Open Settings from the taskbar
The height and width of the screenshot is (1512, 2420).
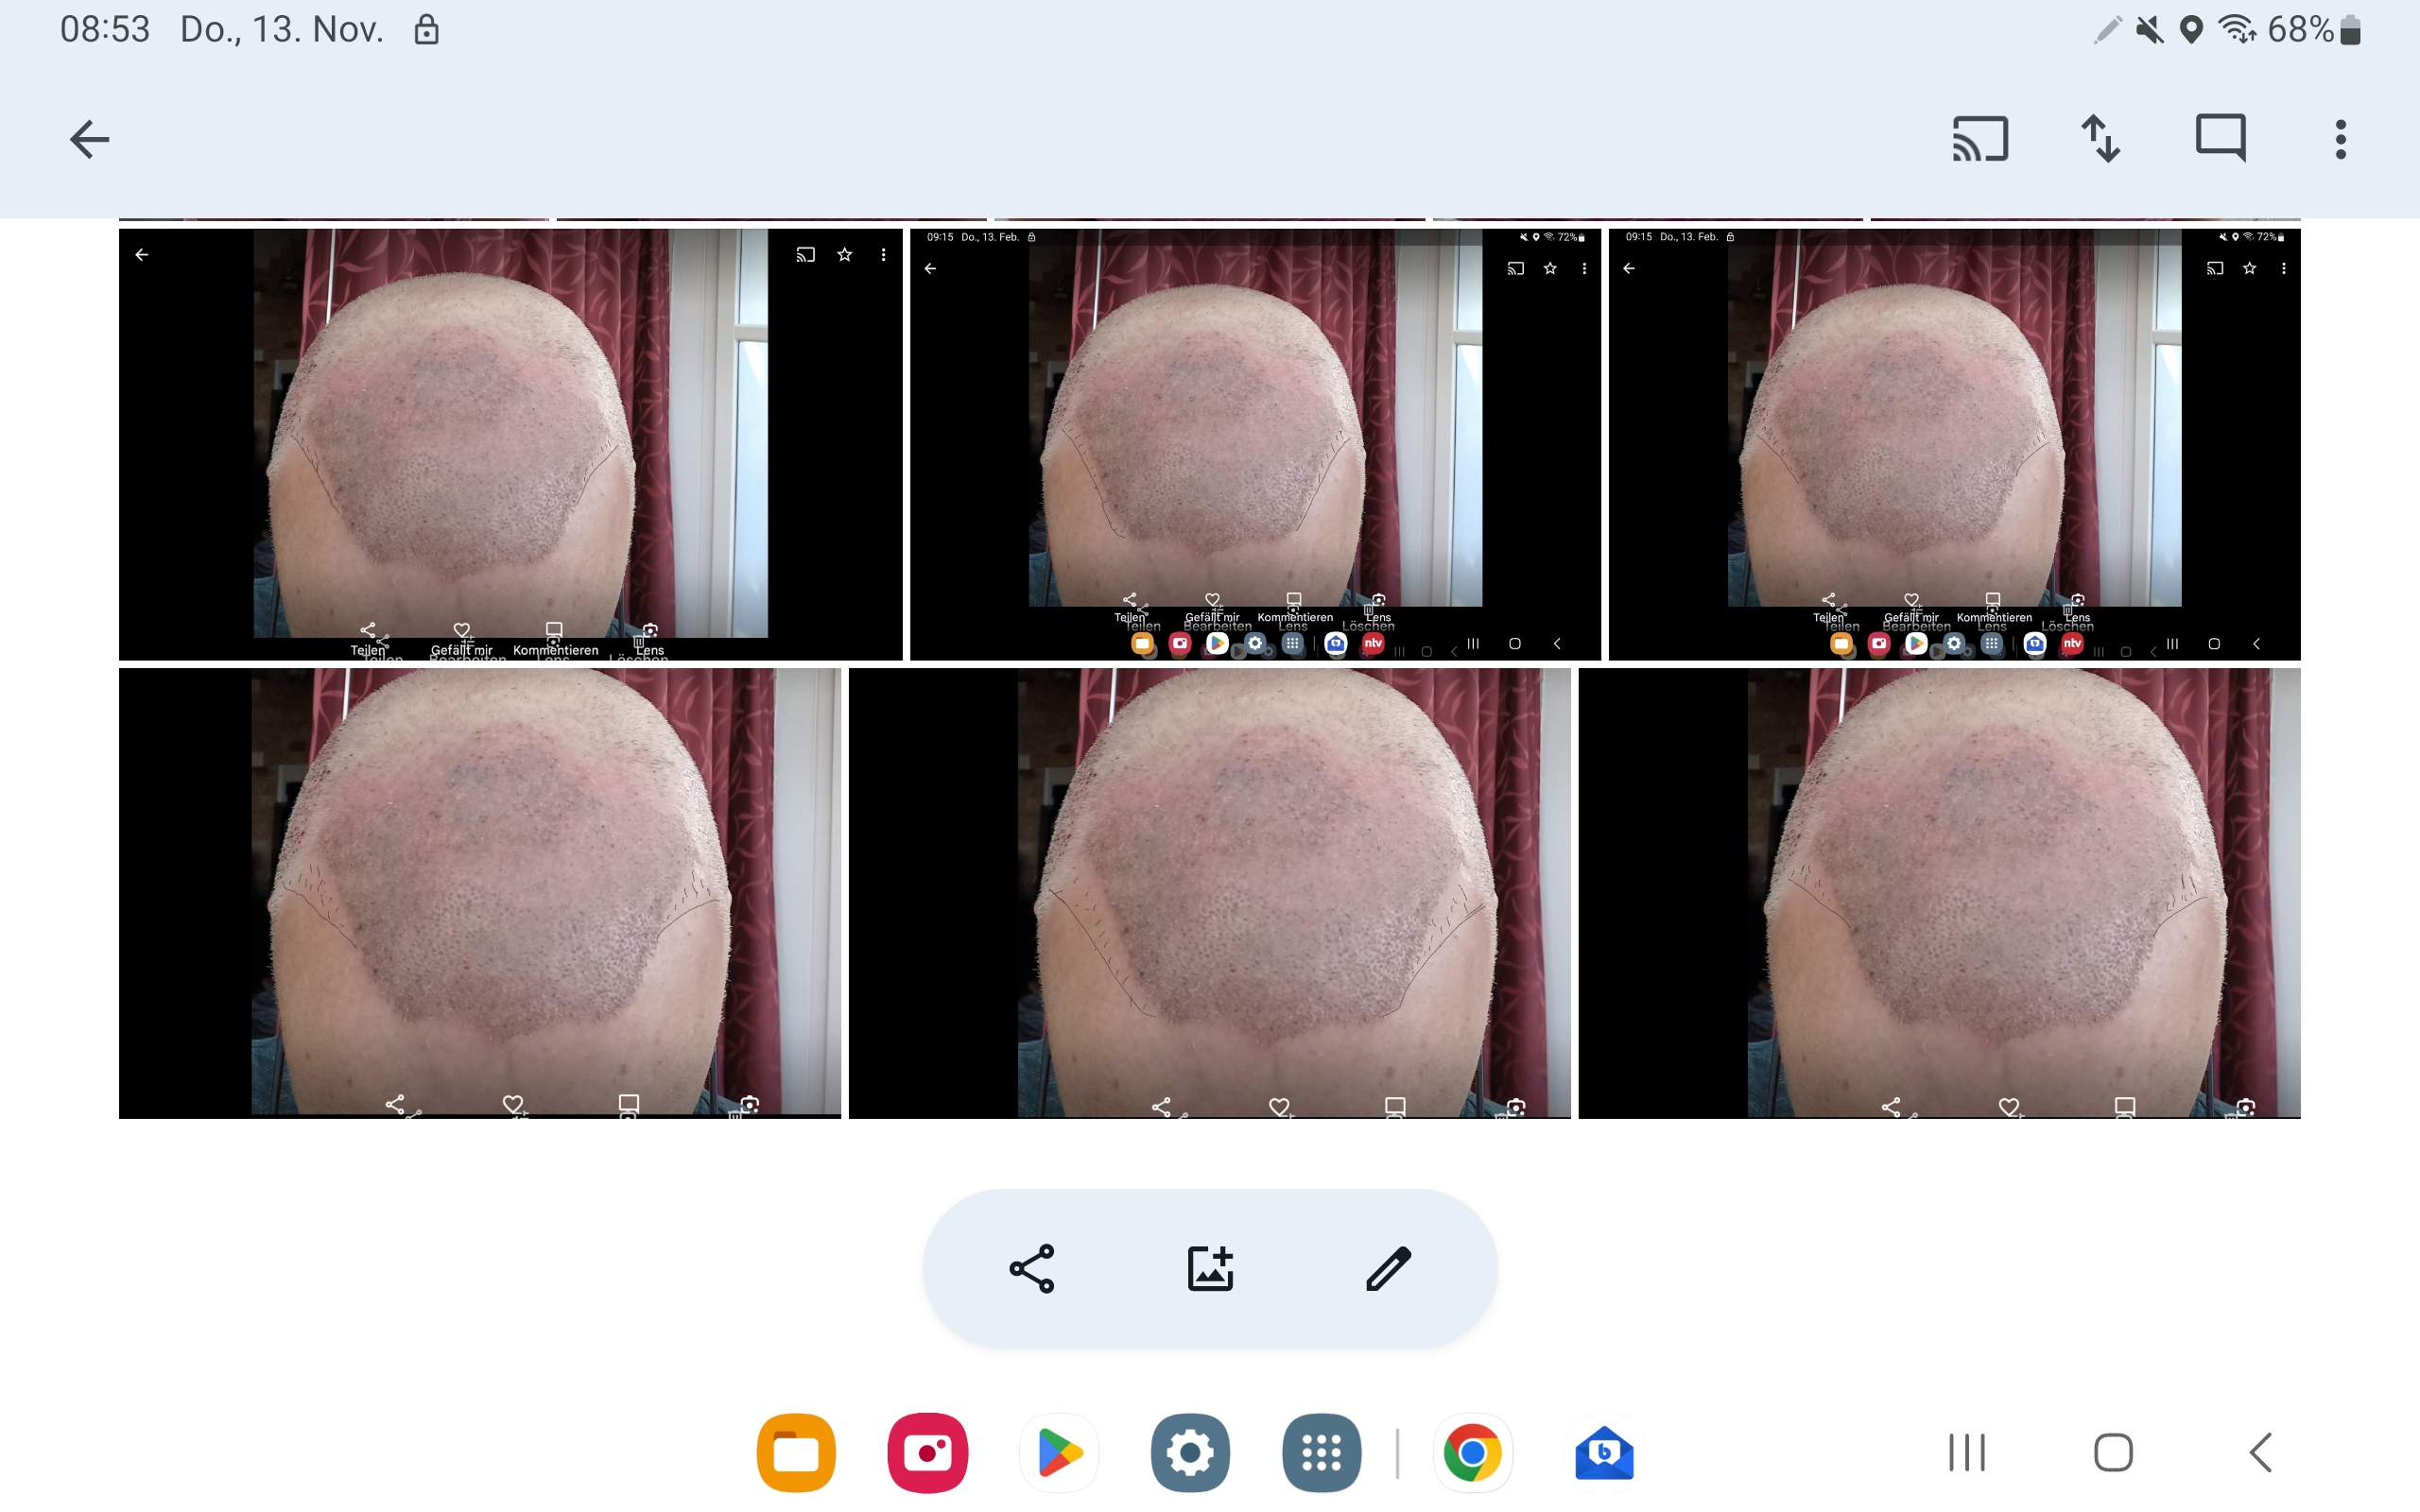1191,1452
